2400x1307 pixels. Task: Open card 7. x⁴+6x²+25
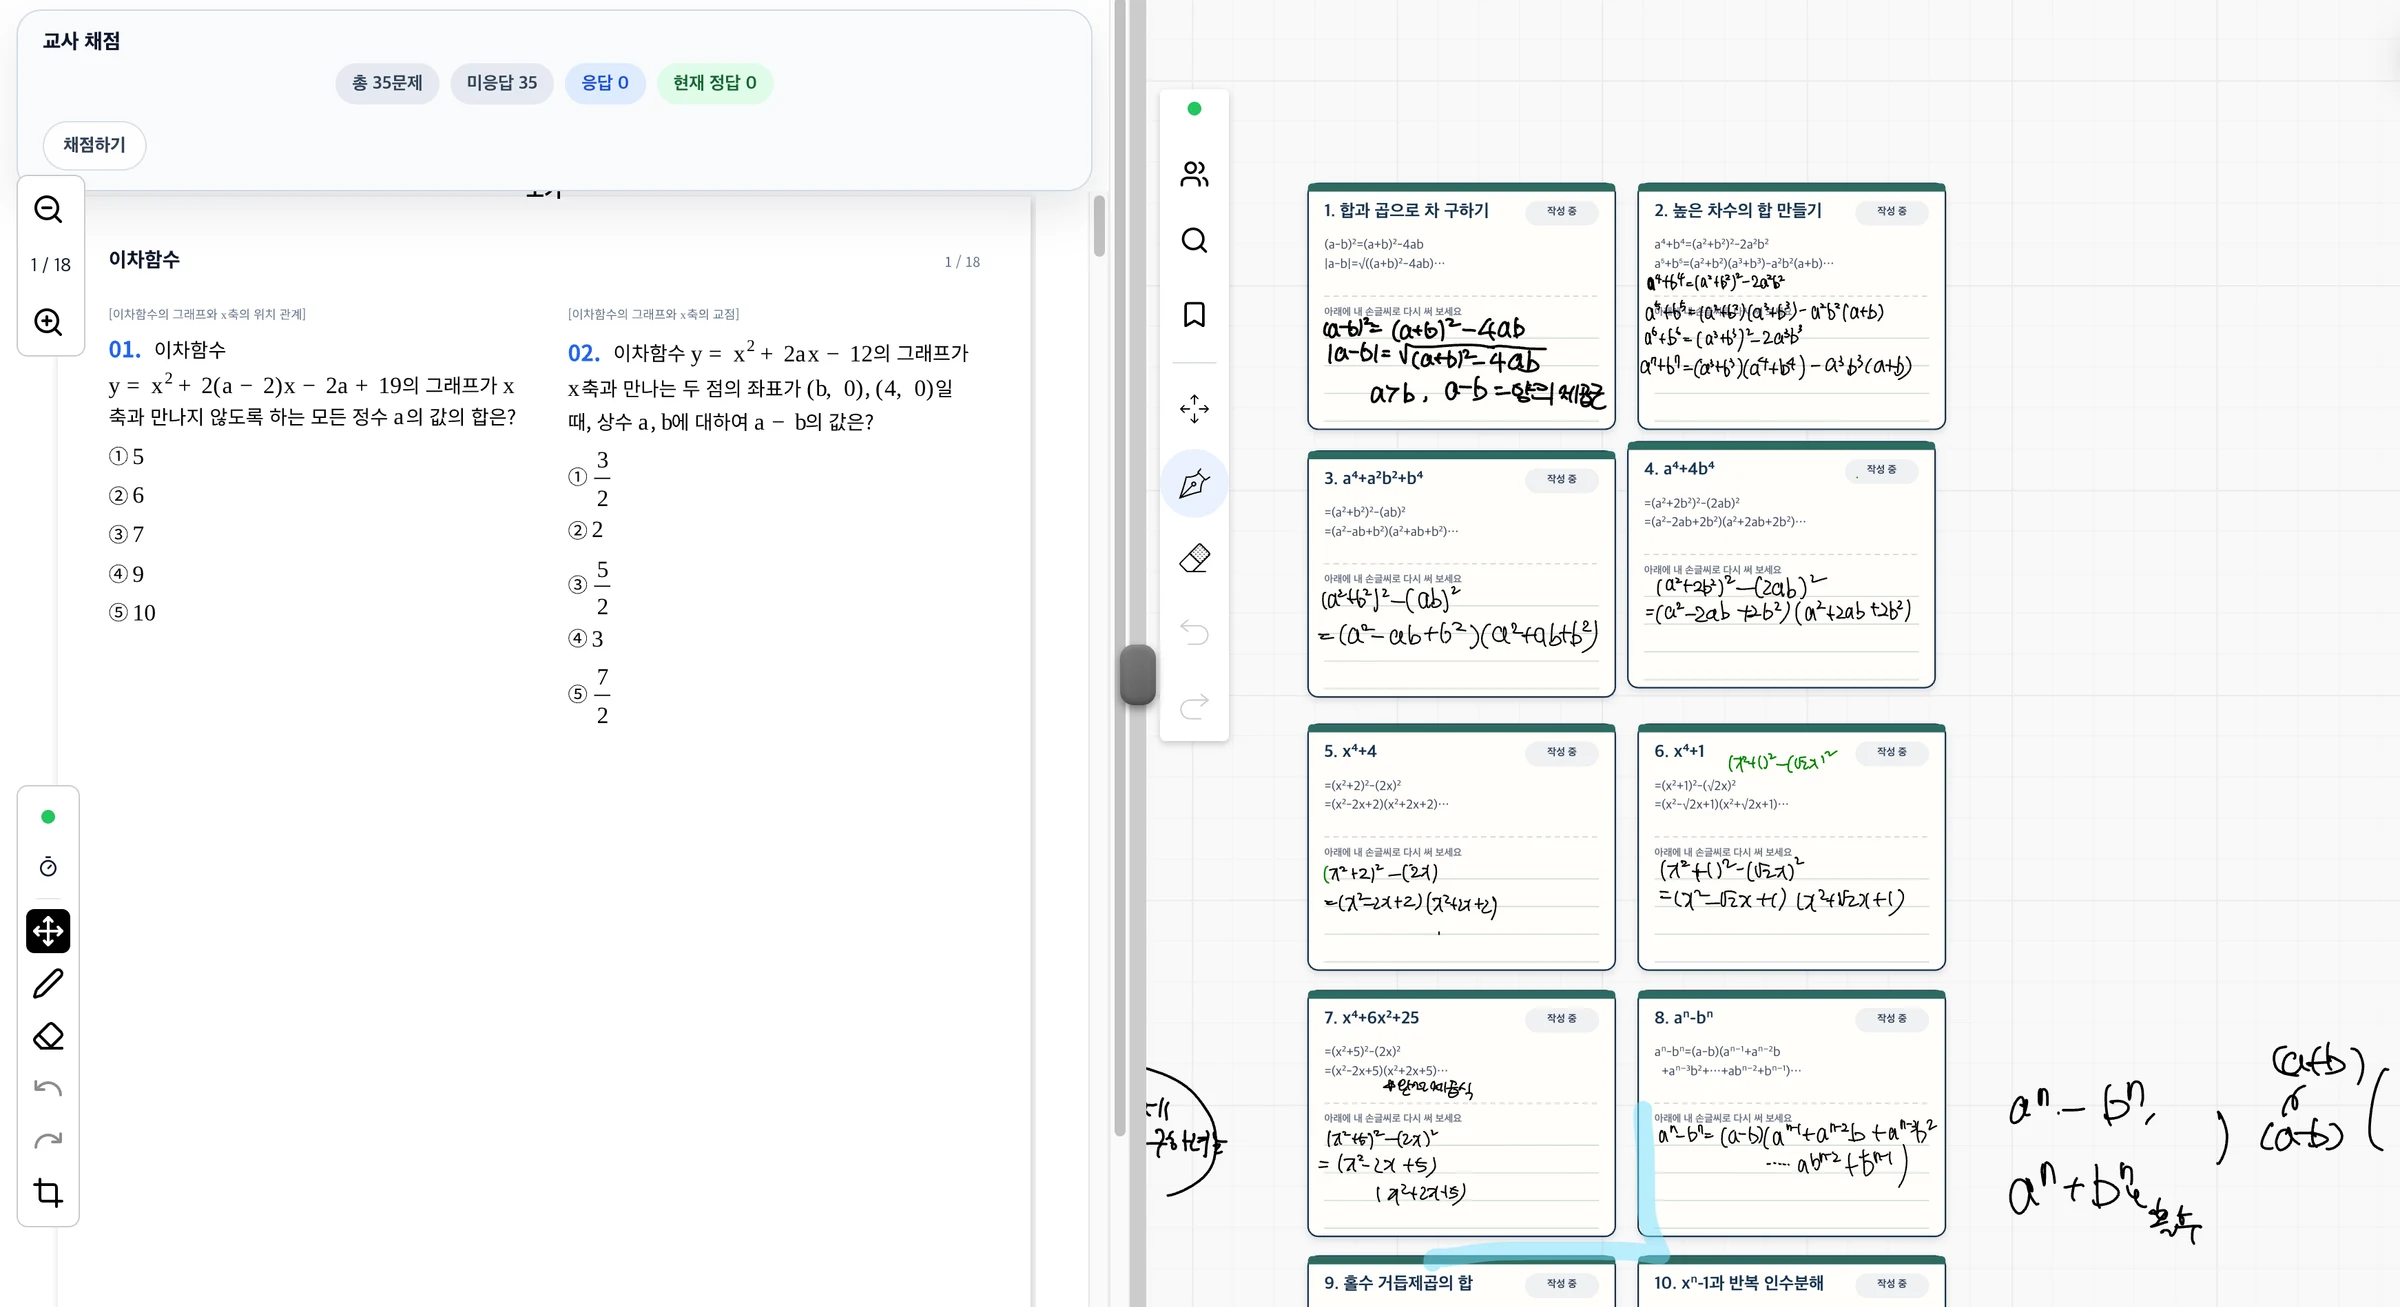1461,1114
